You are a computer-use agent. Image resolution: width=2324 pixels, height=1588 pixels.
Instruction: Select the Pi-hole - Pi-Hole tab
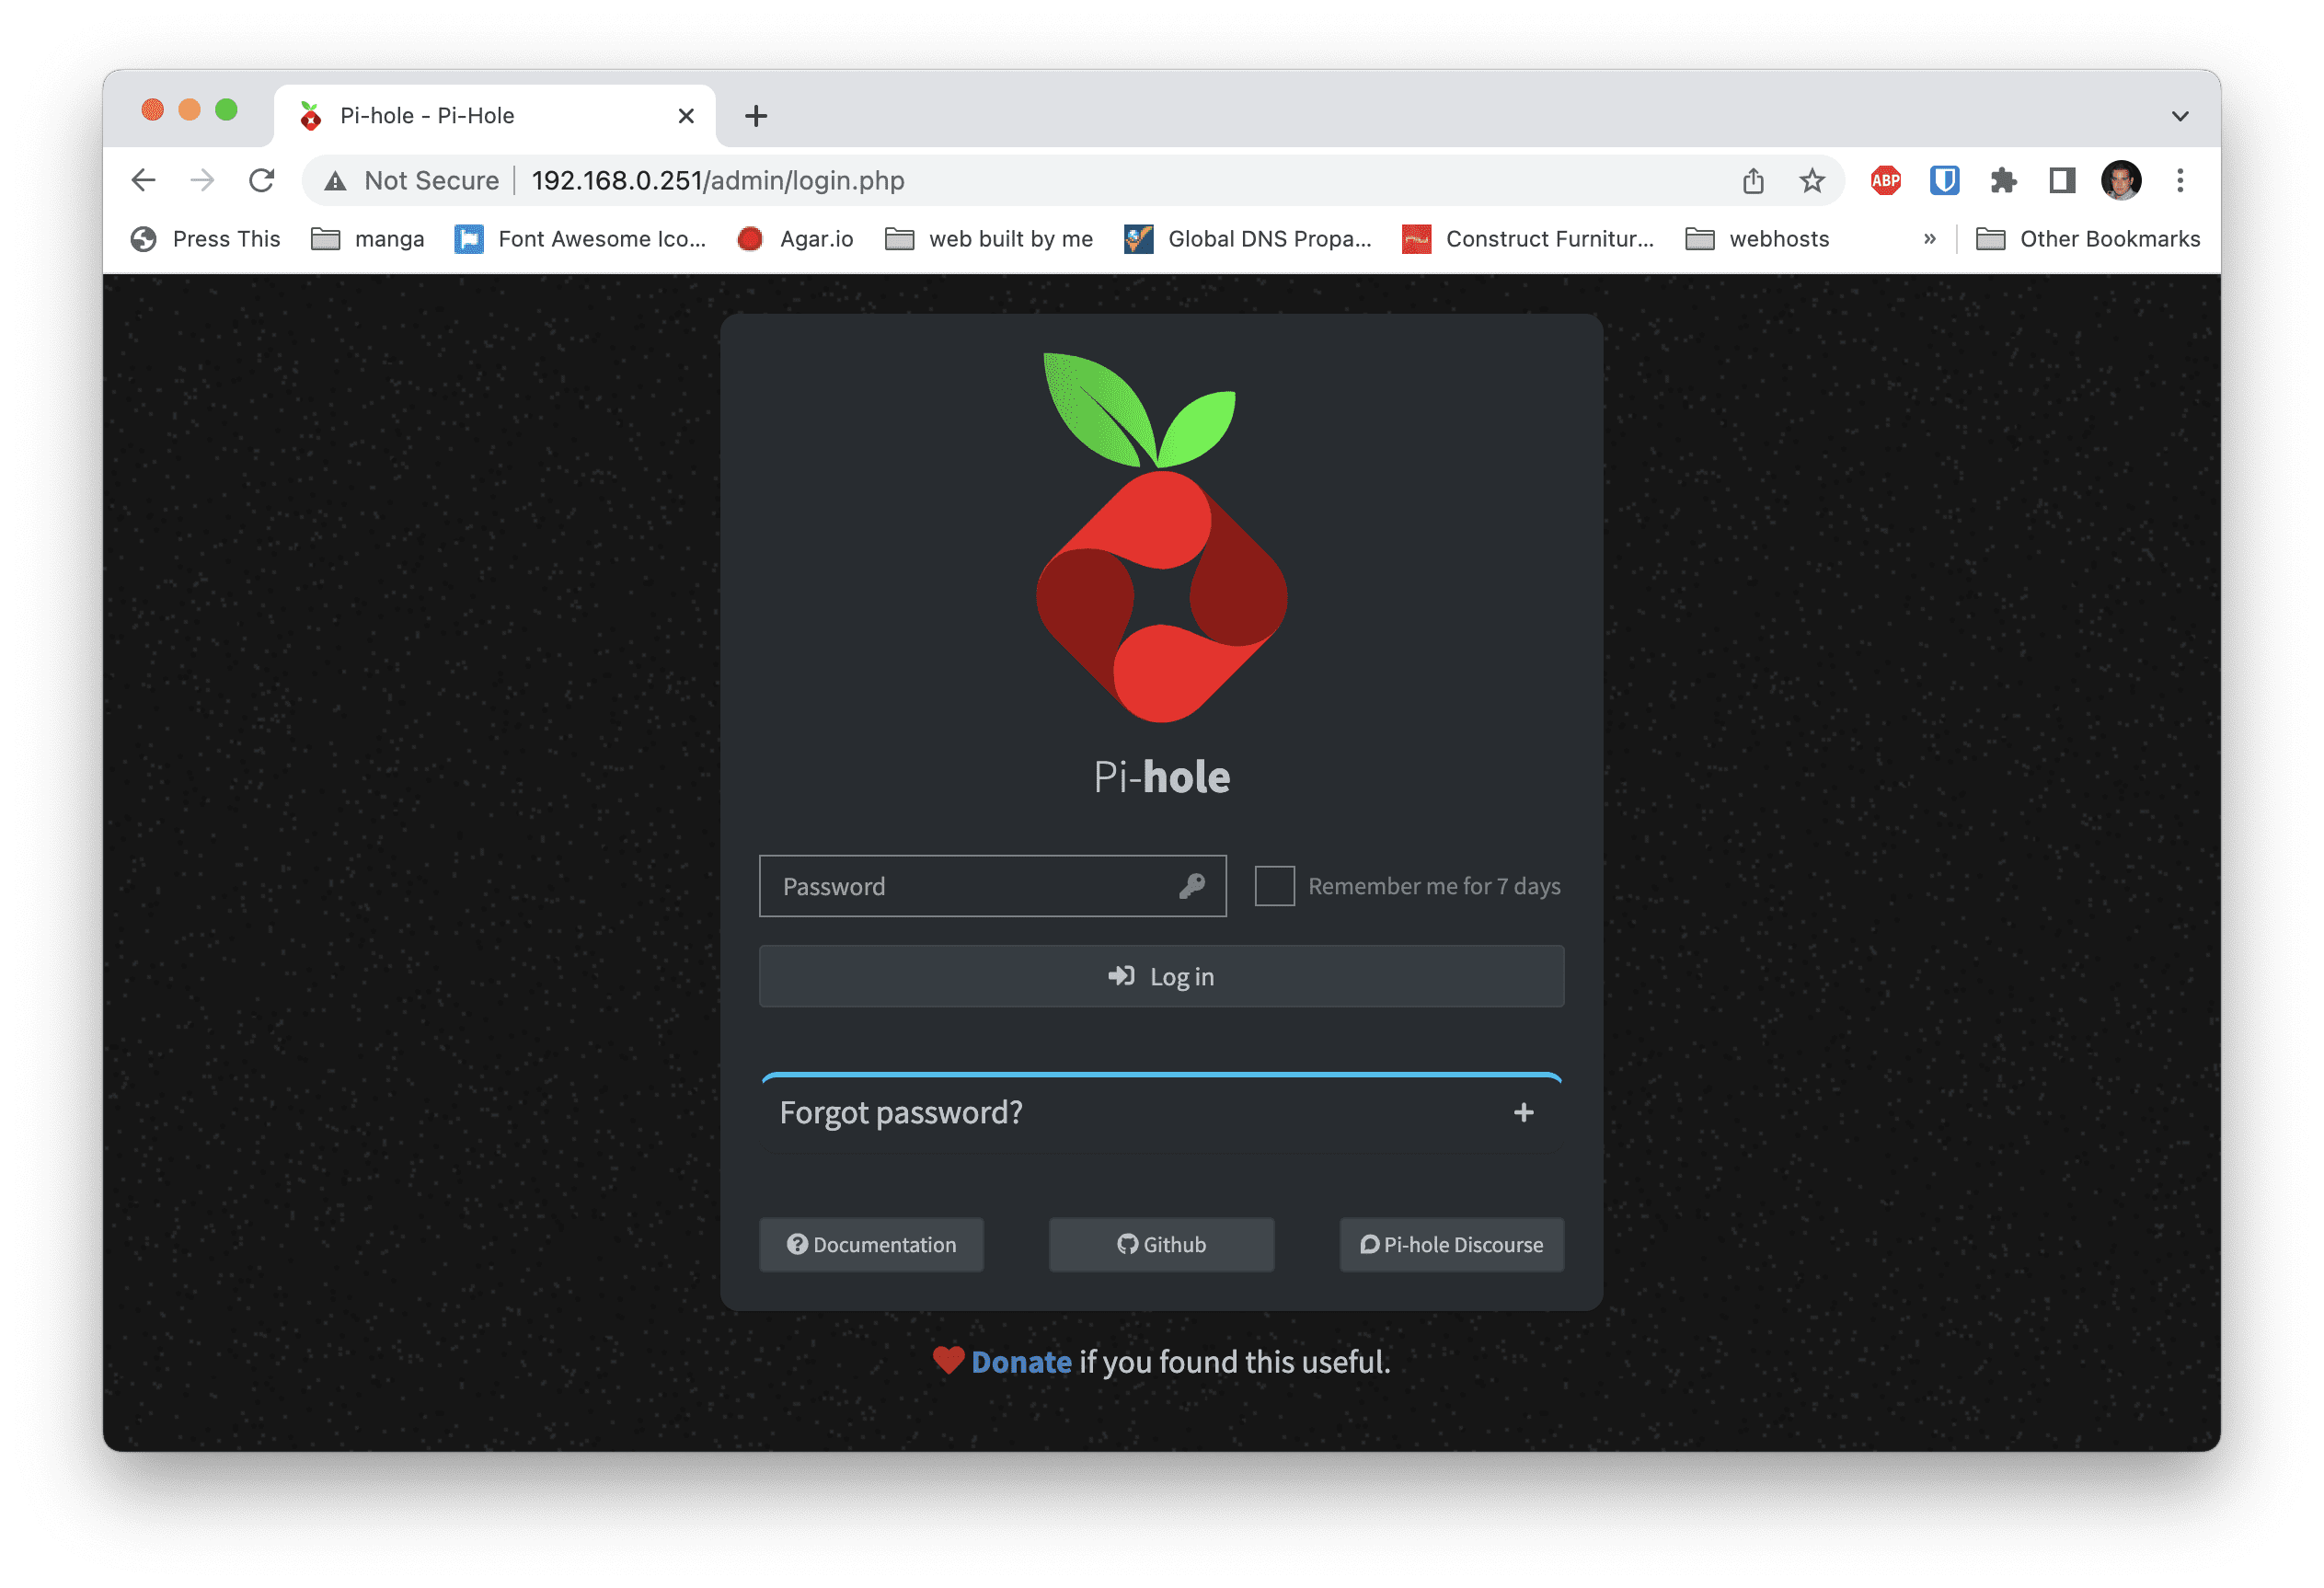495,116
